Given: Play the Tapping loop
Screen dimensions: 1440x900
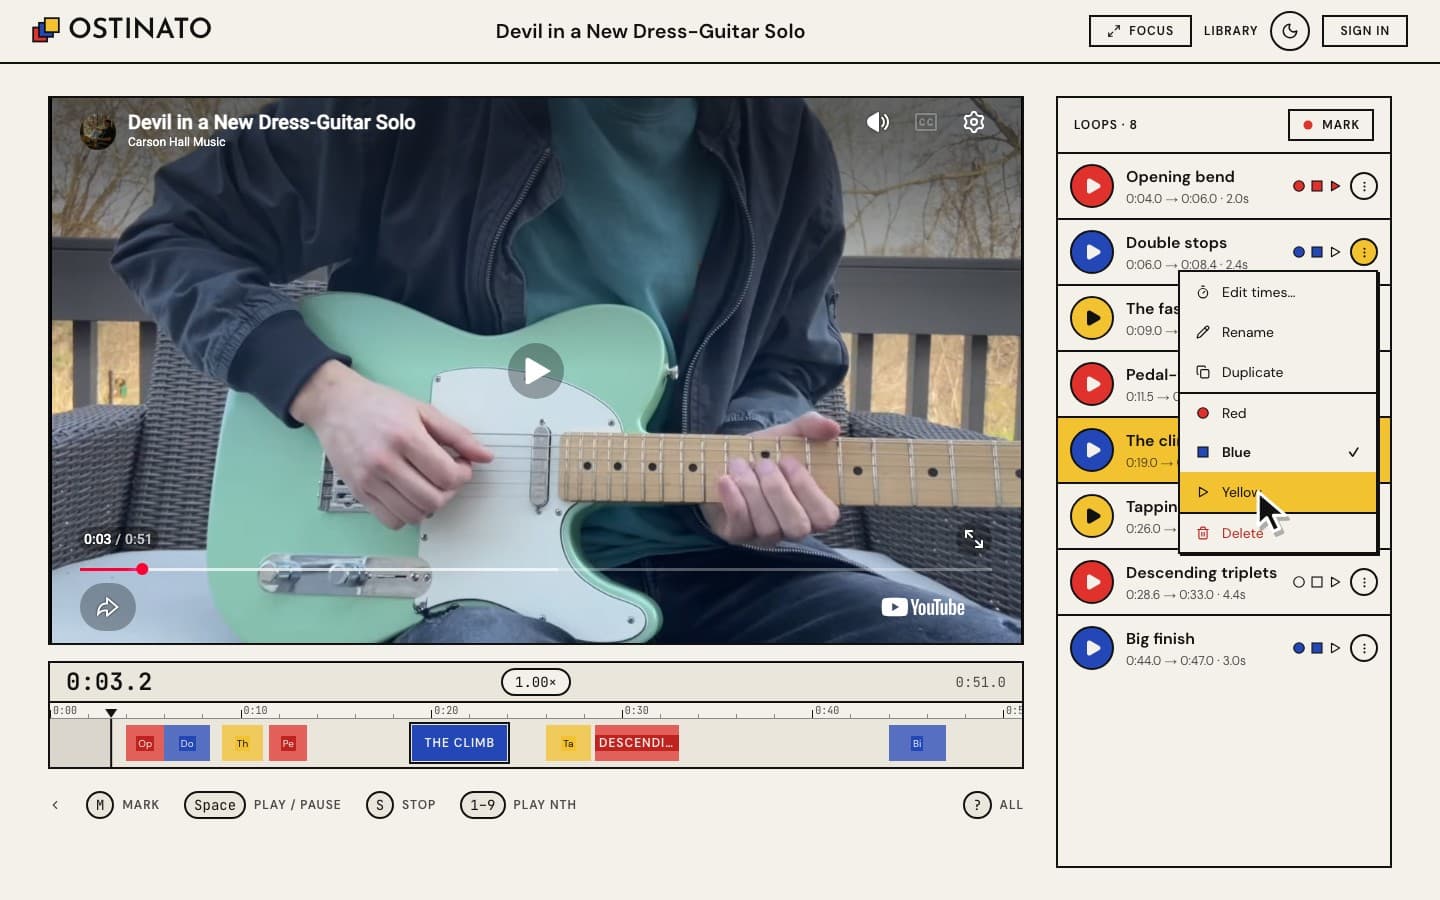Looking at the screenshot, I should pos(1092,516).
